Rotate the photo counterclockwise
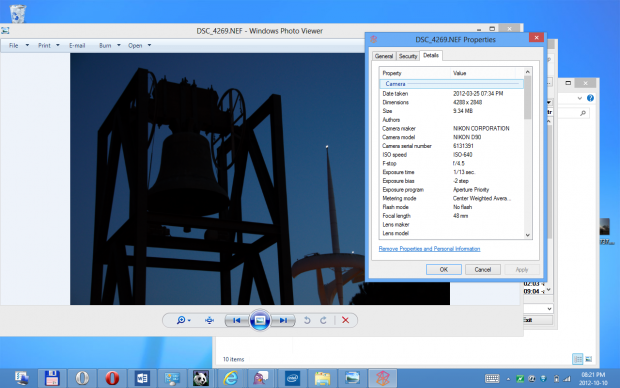620x388 pixels. click(x=307, y=320)
